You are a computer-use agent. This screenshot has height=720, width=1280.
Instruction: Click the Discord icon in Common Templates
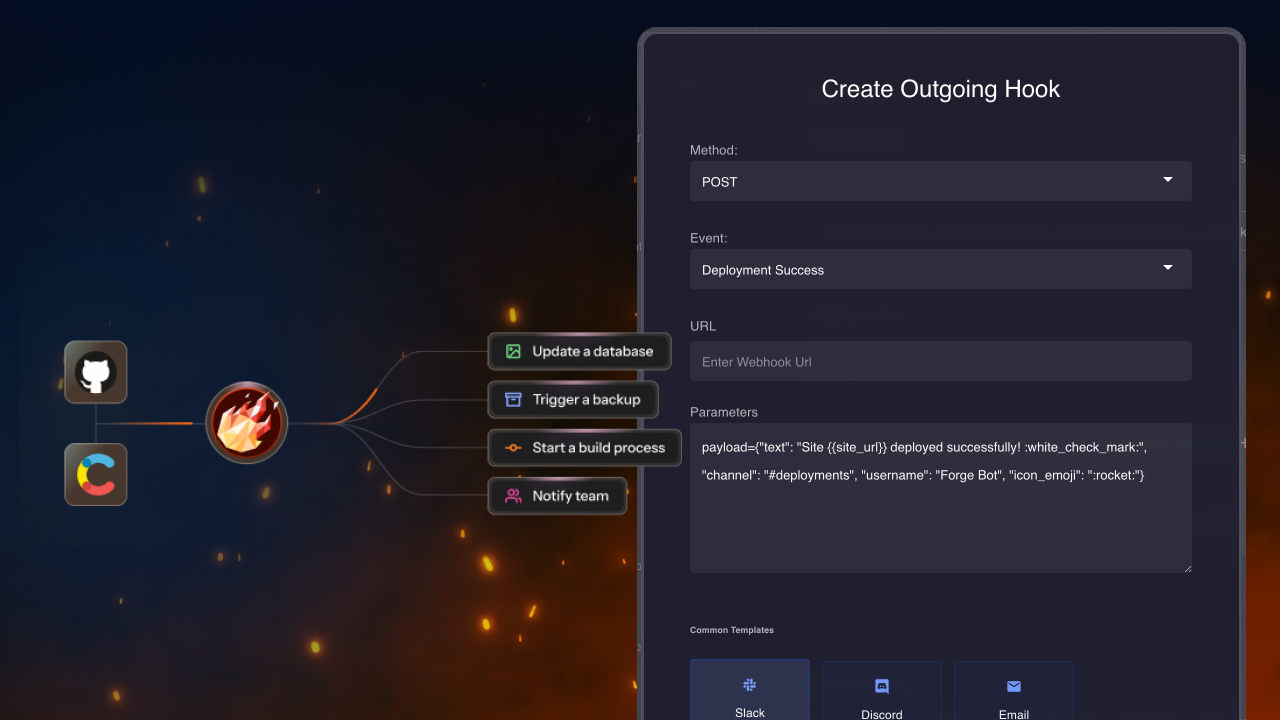click(881, 685)
